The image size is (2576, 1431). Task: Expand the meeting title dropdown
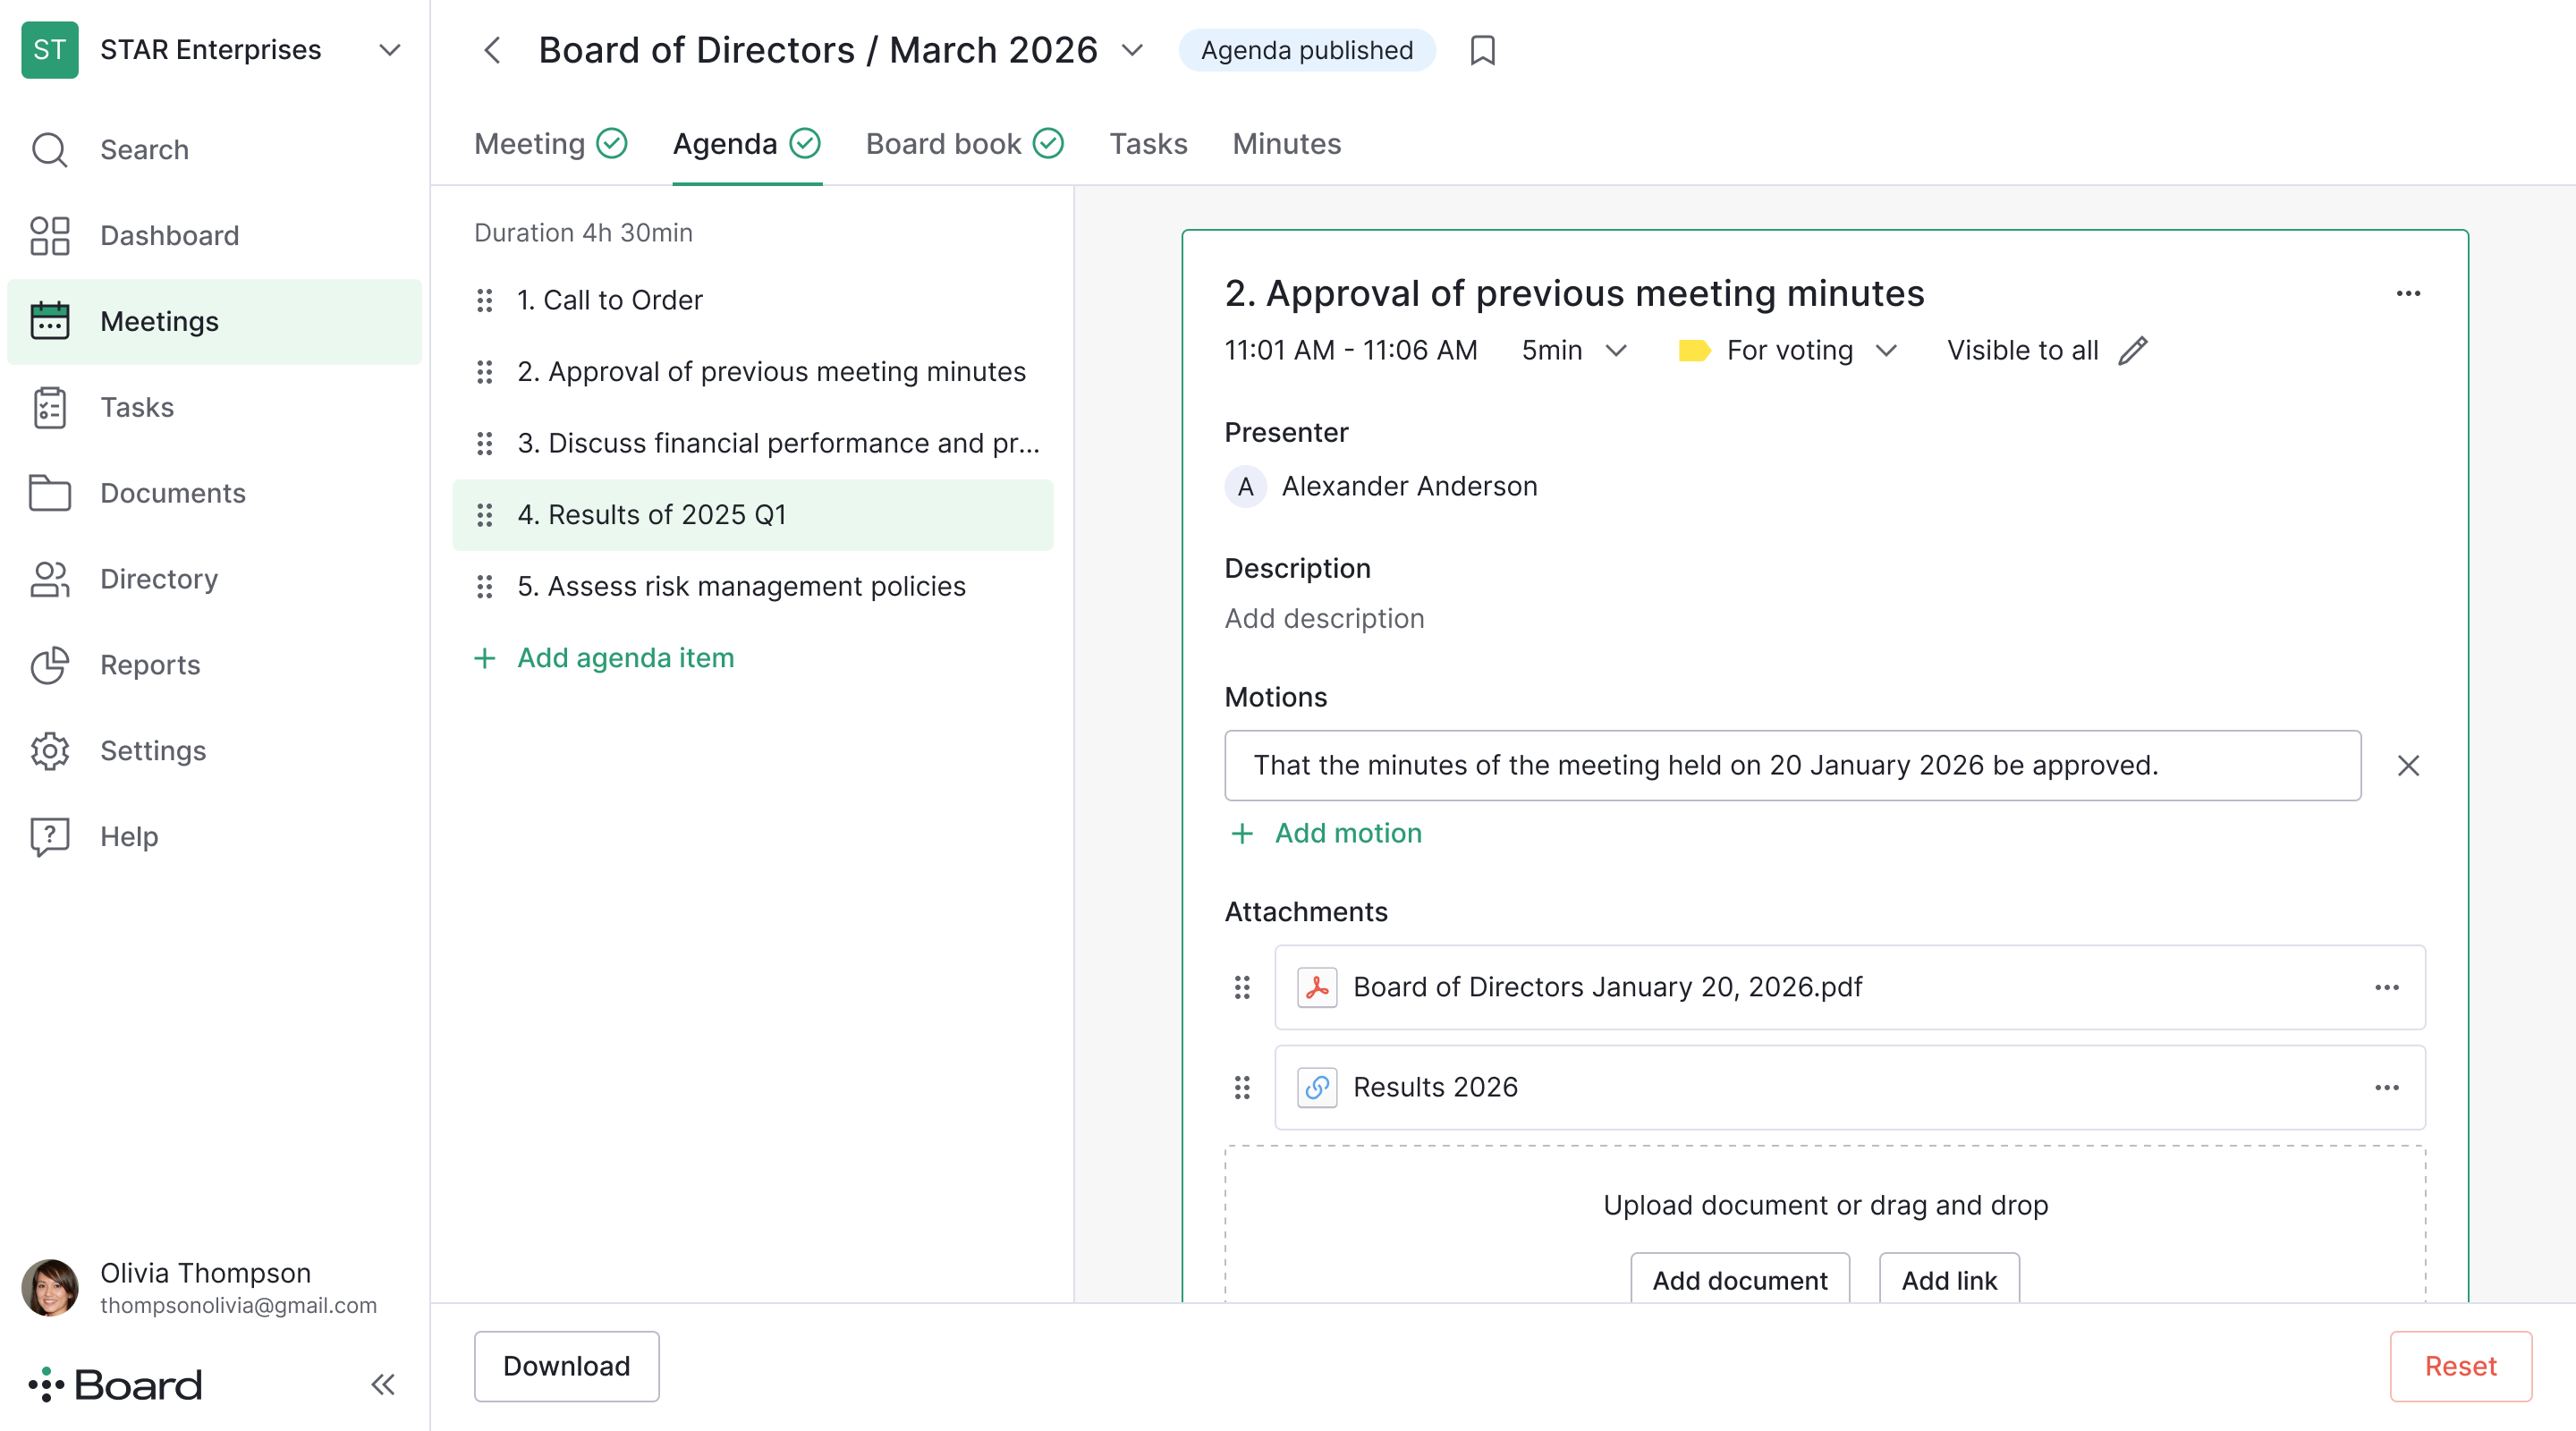pyautogui.click(x=1131, y=50)
